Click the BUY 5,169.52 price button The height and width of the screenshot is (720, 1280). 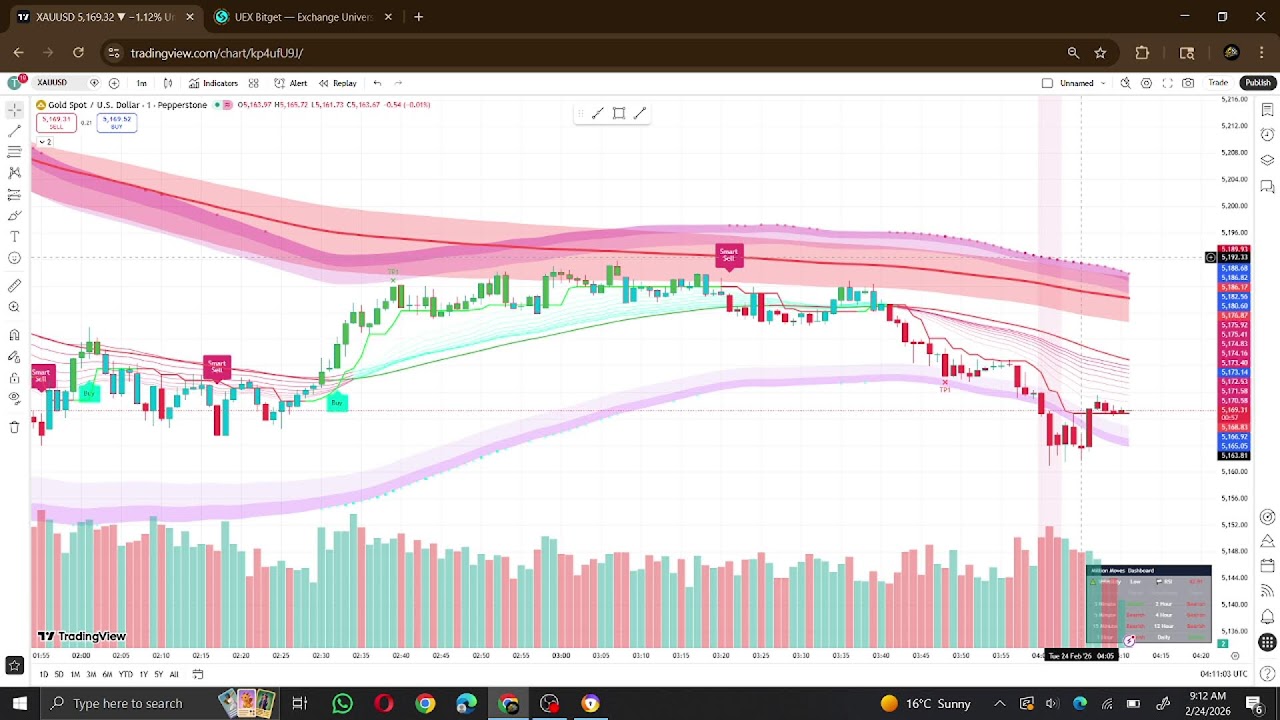116,123
